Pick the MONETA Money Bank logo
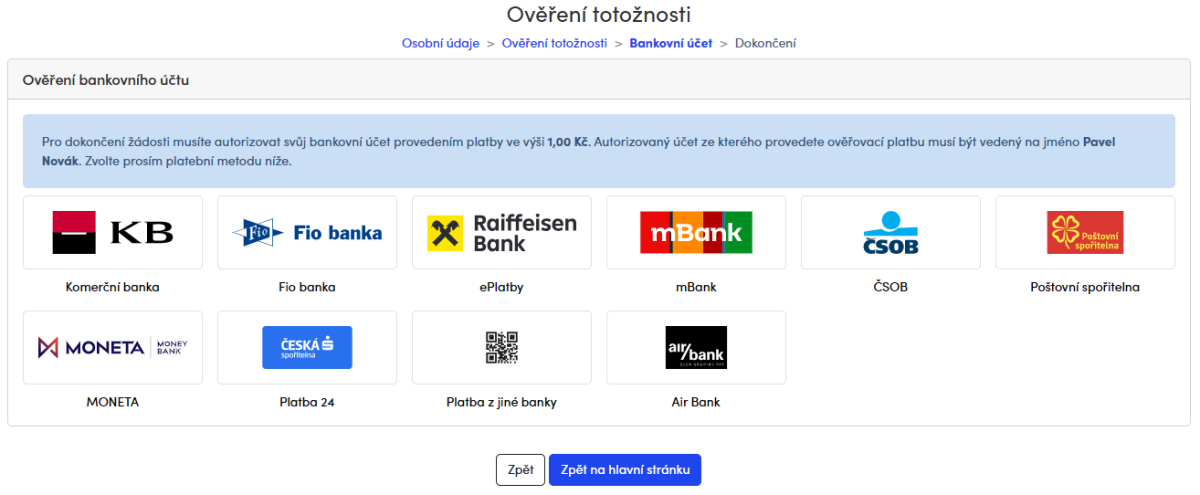 point(112,347)
